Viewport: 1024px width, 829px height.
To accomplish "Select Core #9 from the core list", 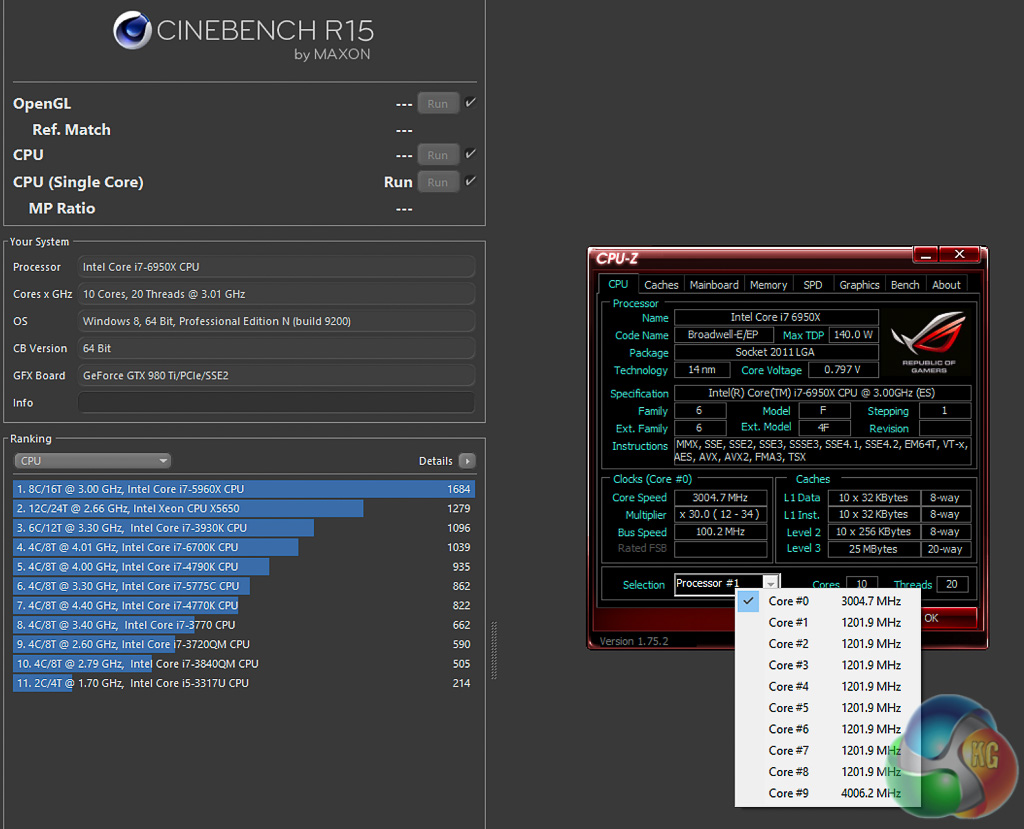I will (788, 794).
